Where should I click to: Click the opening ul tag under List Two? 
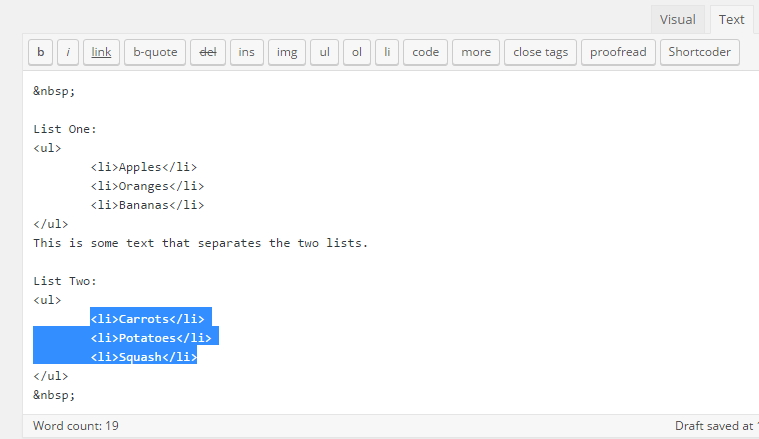pyautogui.click(x=47, y=300)
